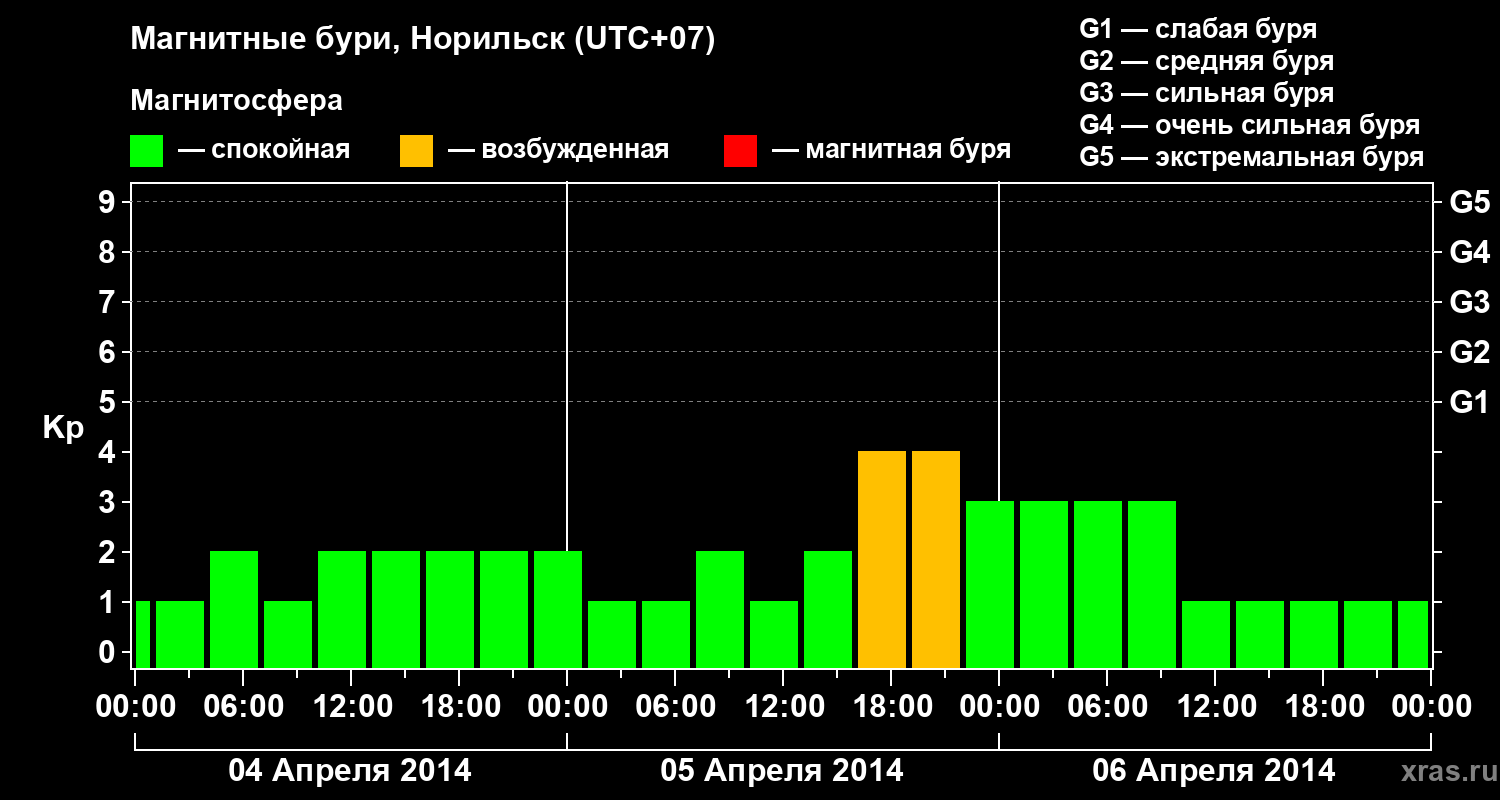Click 'G2 — средняя буря' legend line

(x=1207, y=61)
